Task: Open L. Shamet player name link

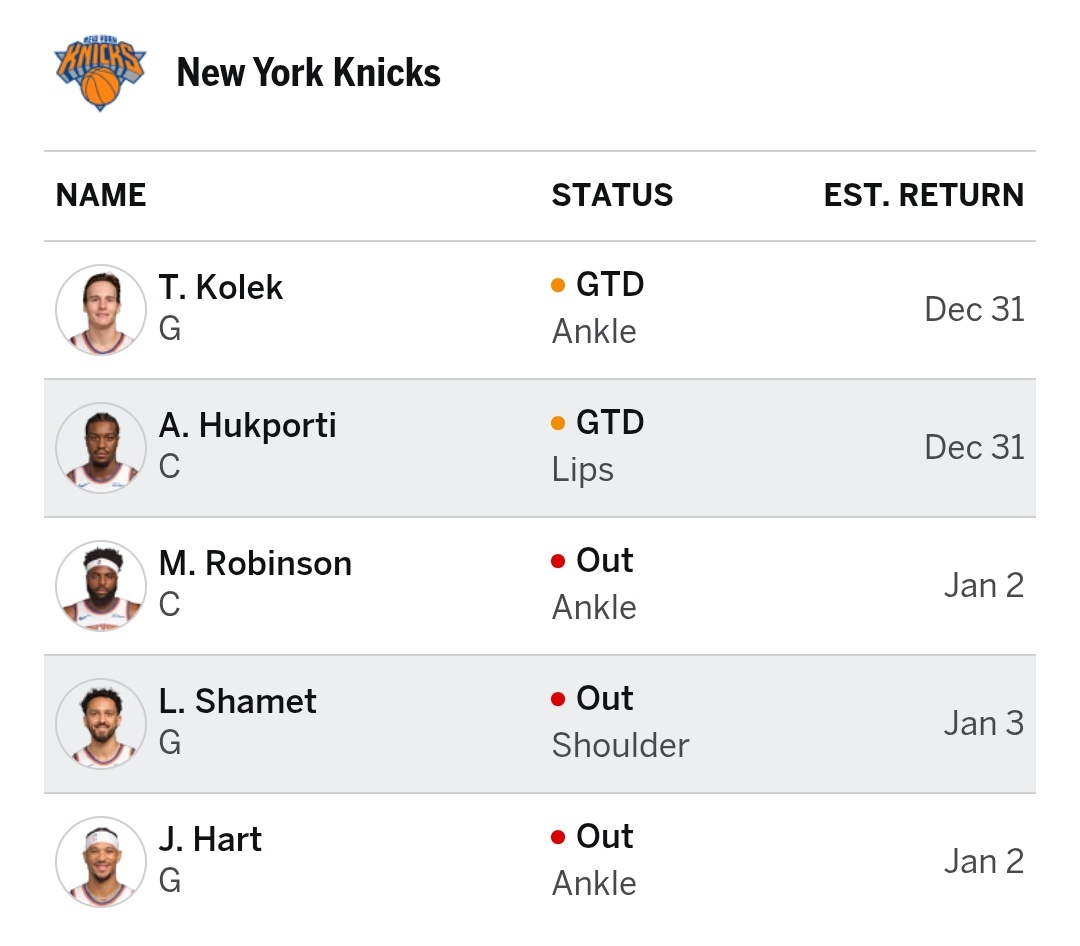Action: point(237,702)
